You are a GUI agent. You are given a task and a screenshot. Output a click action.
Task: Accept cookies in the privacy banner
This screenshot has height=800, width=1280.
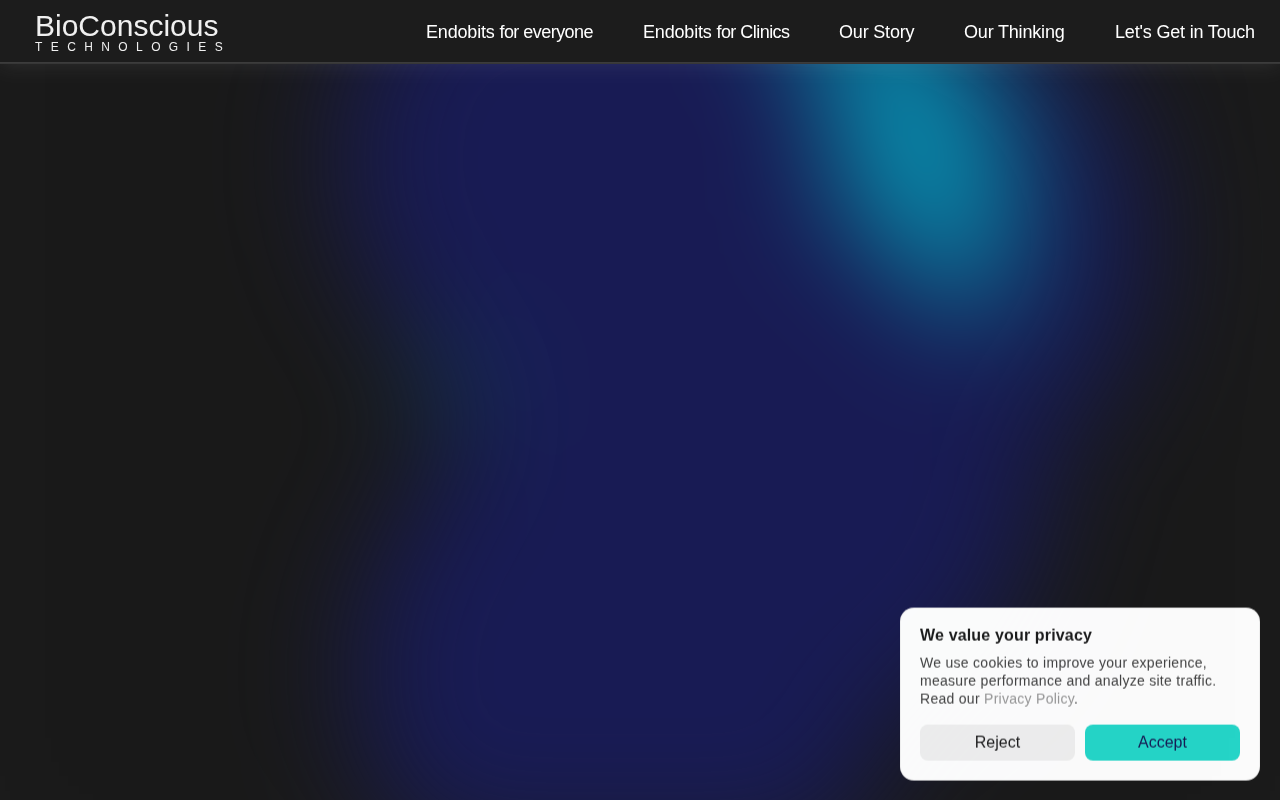pyautogui.click(x=1162, y=742)
